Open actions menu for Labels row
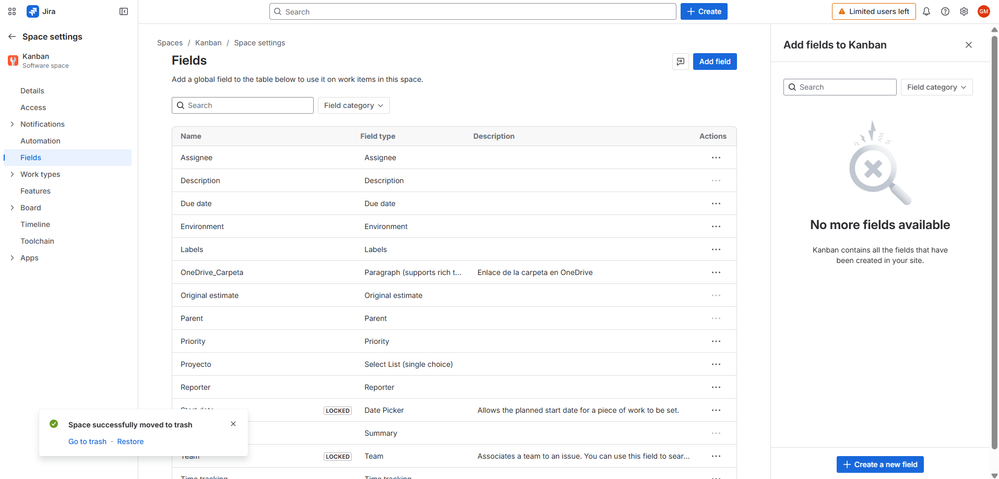Image resolution: width=999 pixels, height=479 pixels. coord(716,249)
